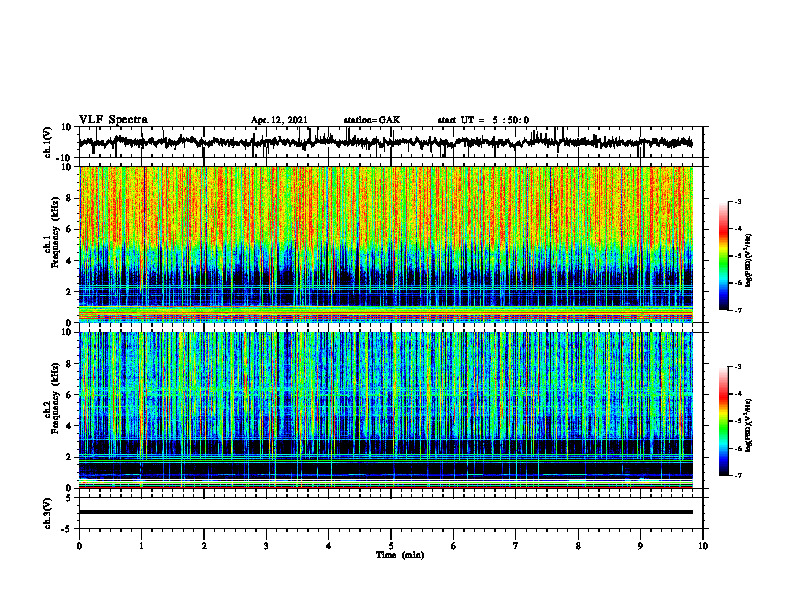Image resolution: width=792 pixels, height=612 pixels.
Task: Click the "-7" label on lower colorbar
Action: 737,475
